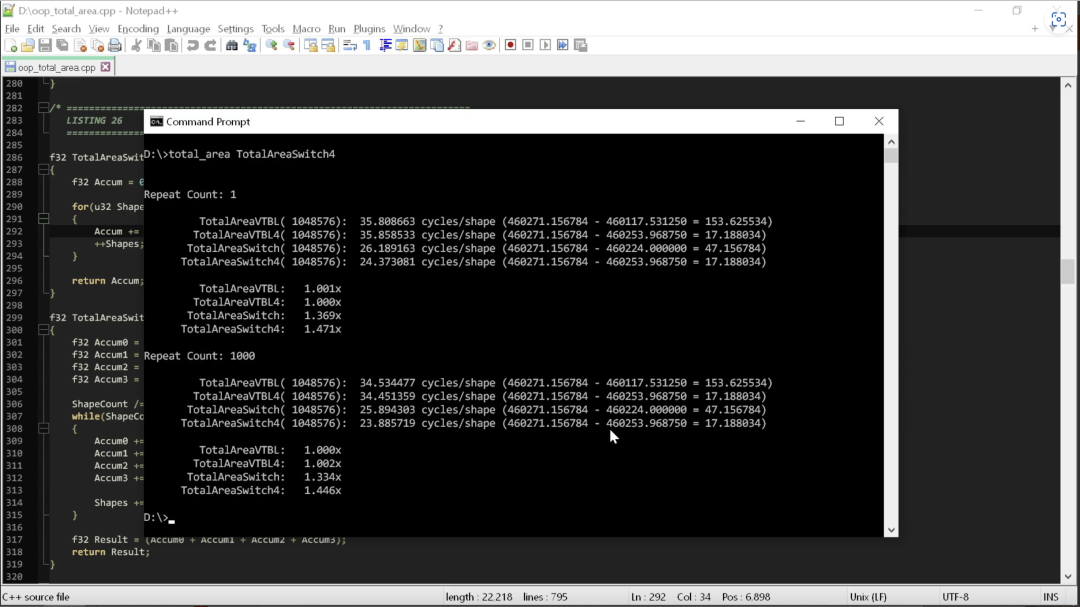Collapse the comment block fold at line 282
The image size is (1080, 607).
43,107
